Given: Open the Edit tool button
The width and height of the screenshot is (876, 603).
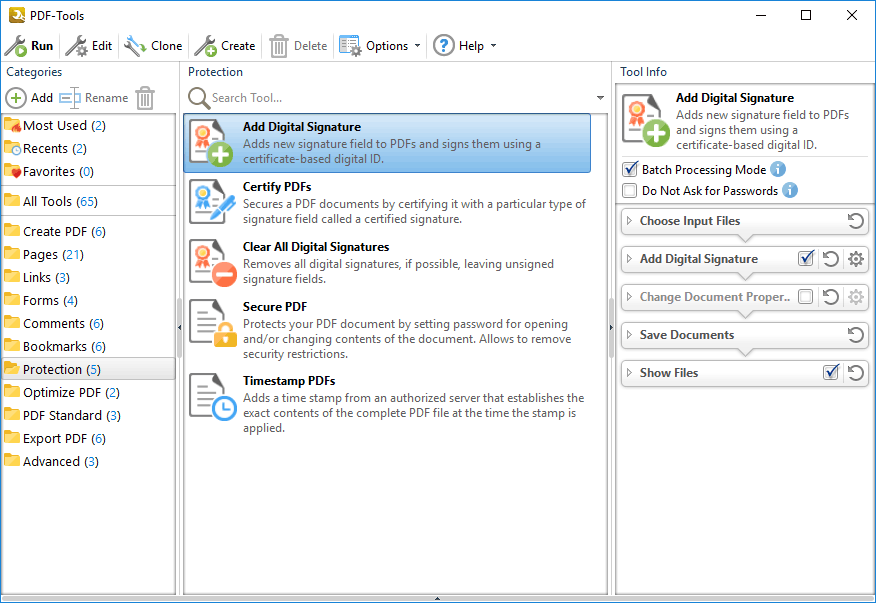Looking at the screenshot, I should (x=89, y=46).
